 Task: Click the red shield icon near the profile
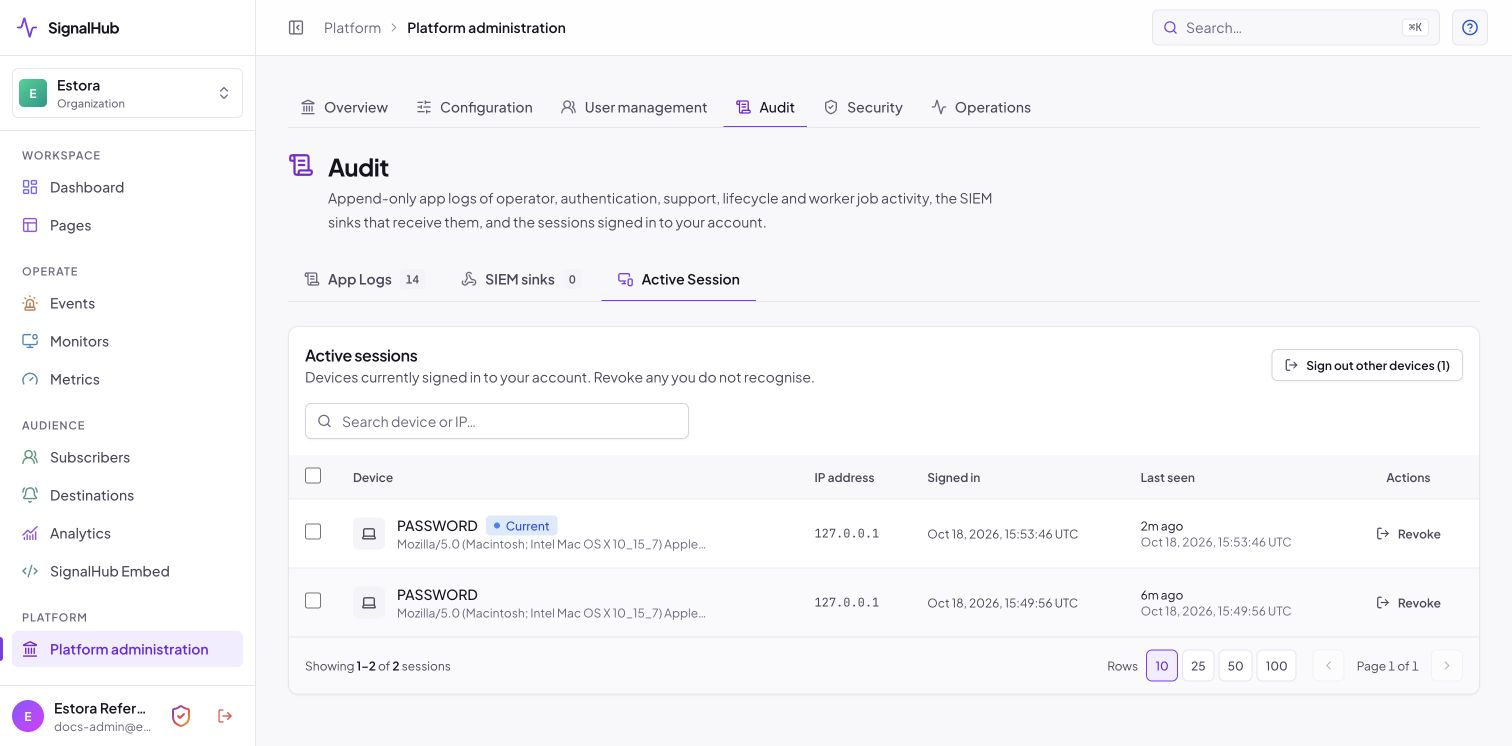[181, 716]
